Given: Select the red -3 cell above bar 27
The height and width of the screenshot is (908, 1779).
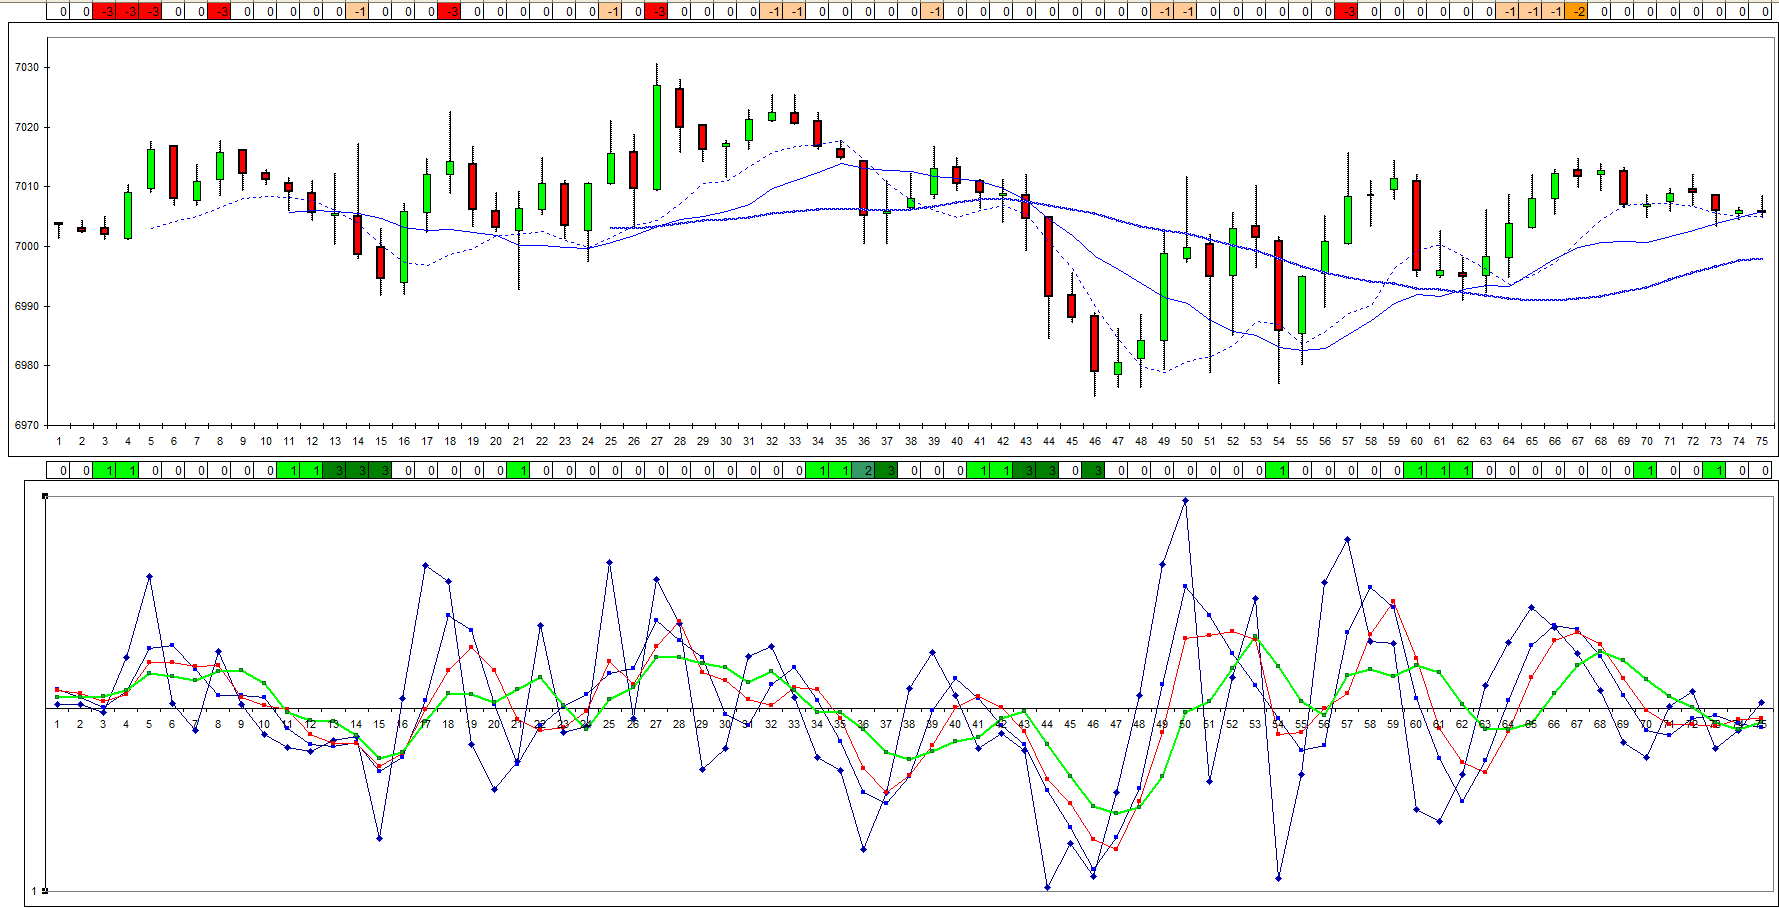Looking at the screenshot, I should pyautogui.click(x=657, y=12).
